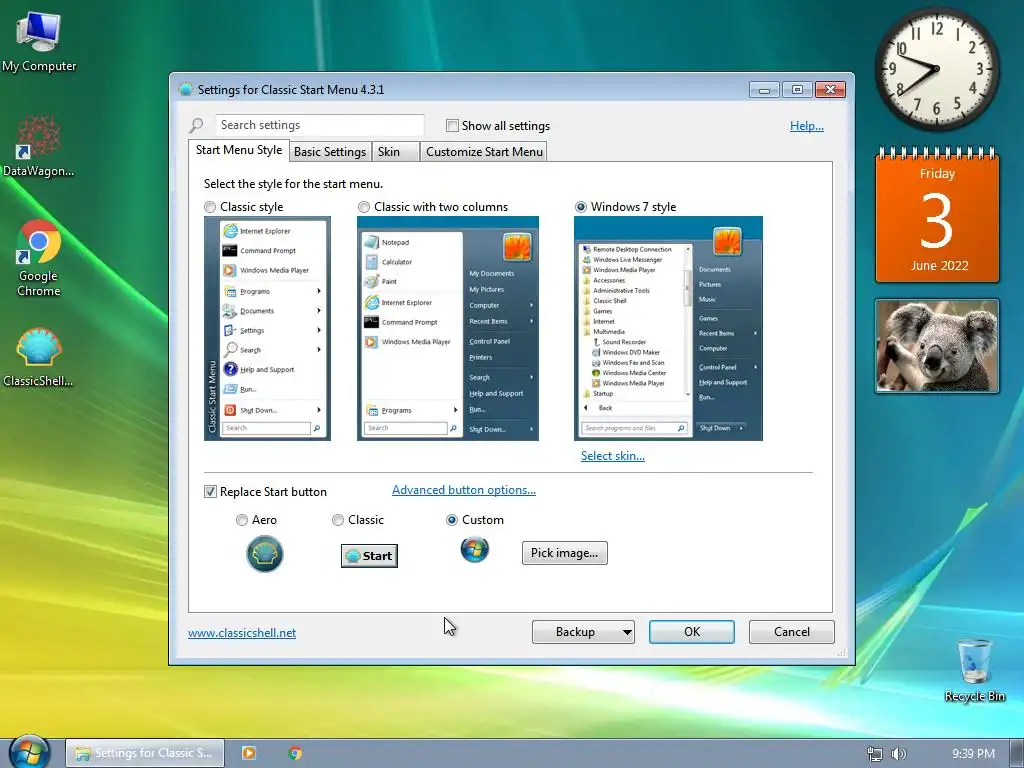Image resolution: width=1024 pixels, height=768 pixels.
Task: Click the shell icon in dialog title bar
Action: click(x=185, y=89)
